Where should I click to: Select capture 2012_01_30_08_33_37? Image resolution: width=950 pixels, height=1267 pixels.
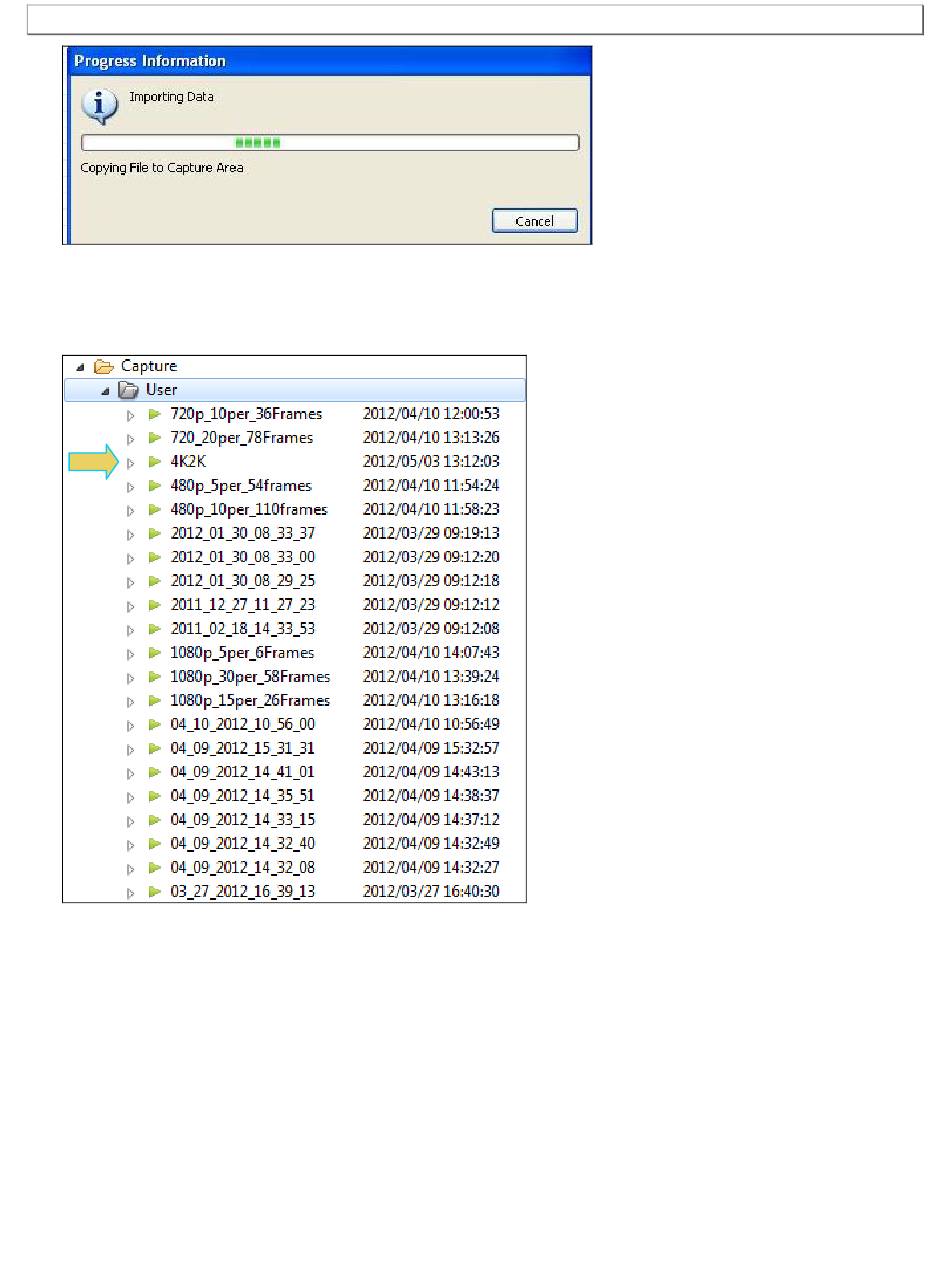(x=243, y=534)
